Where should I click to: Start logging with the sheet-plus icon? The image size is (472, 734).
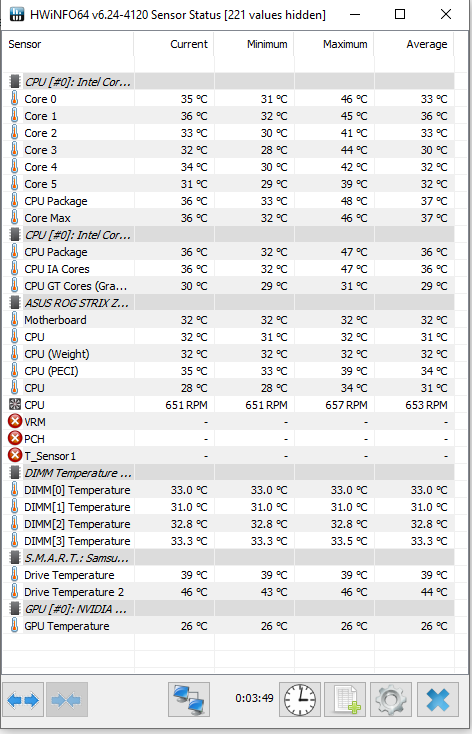point(345,700)
